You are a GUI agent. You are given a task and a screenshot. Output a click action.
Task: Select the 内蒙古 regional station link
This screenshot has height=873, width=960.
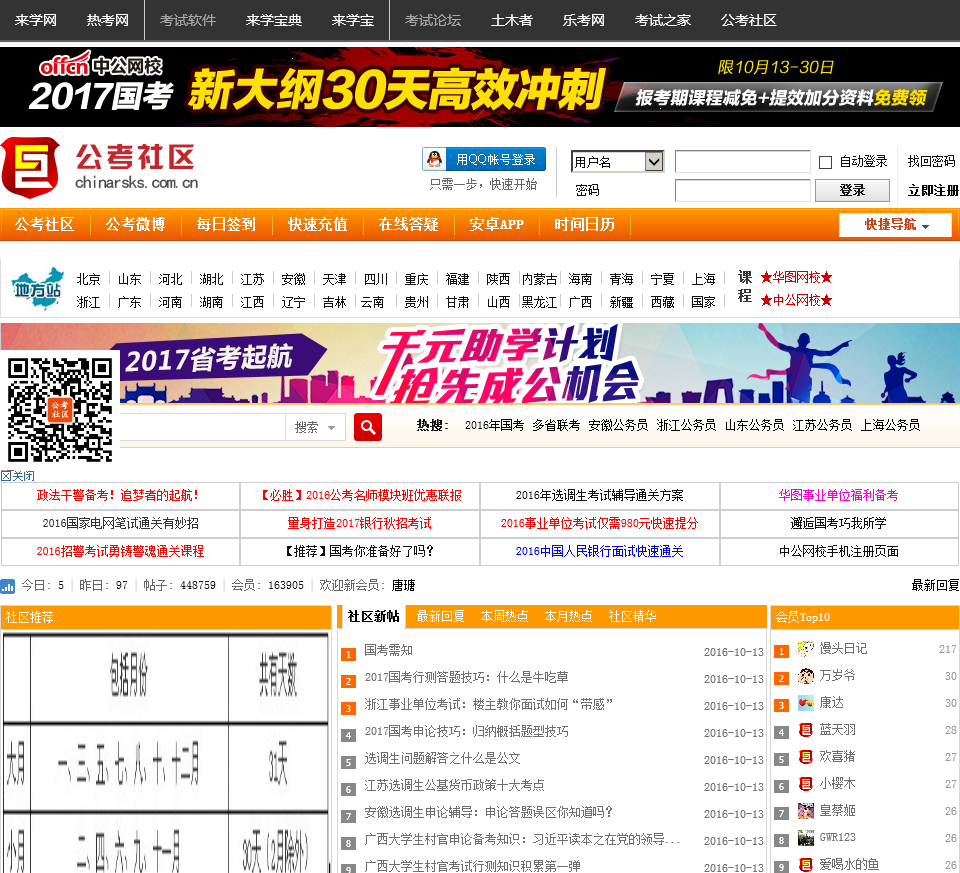click(539, 279)
